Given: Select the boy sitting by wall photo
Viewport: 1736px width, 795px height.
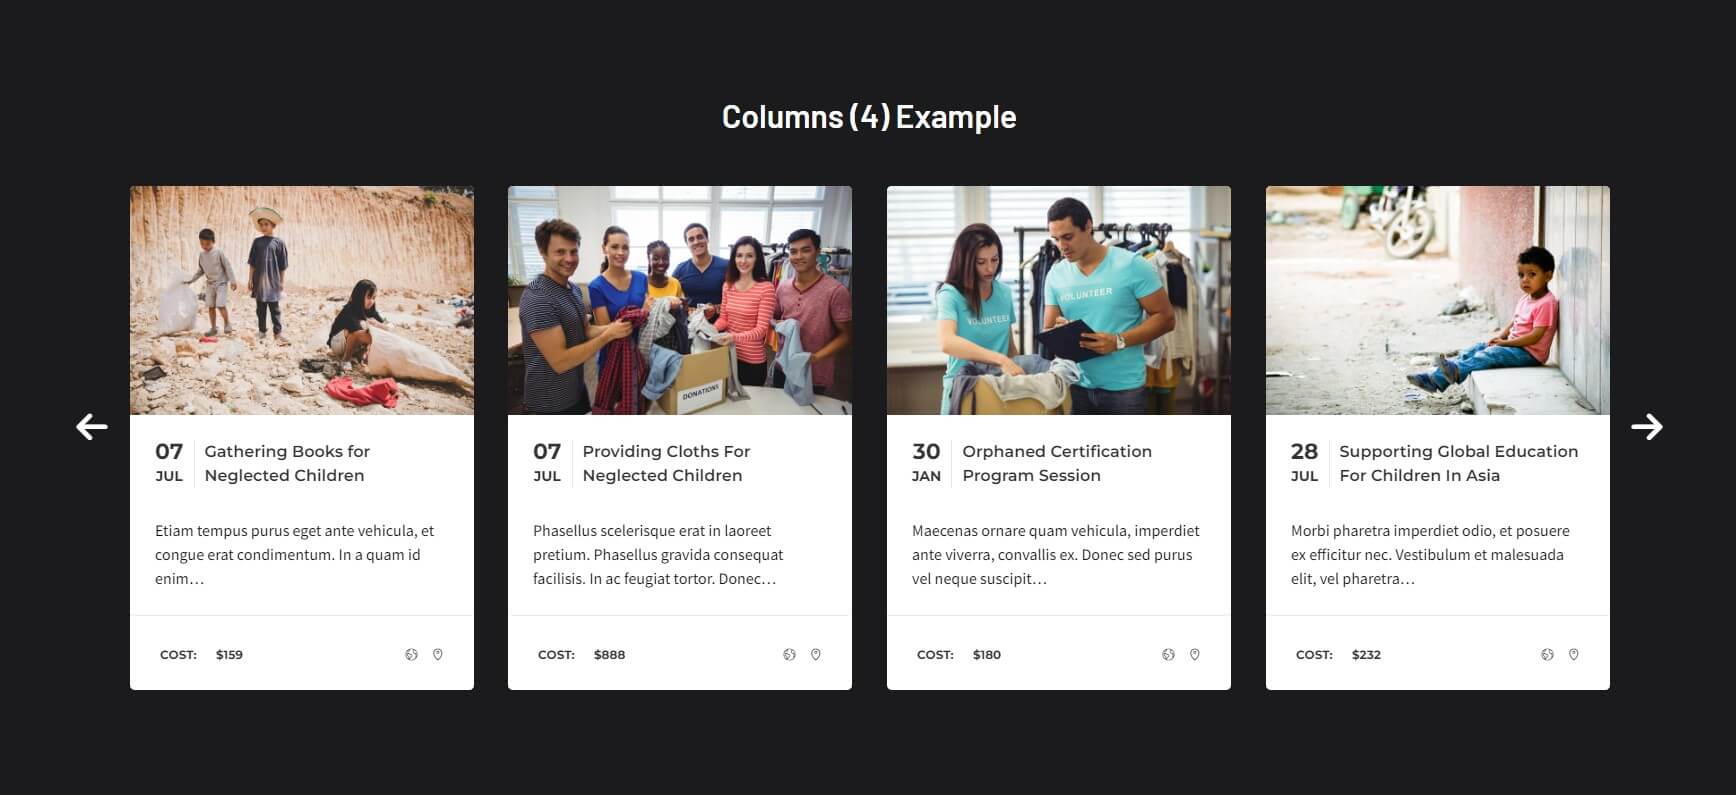Looking at the screenshot, I should click(x=1438, y=300).
